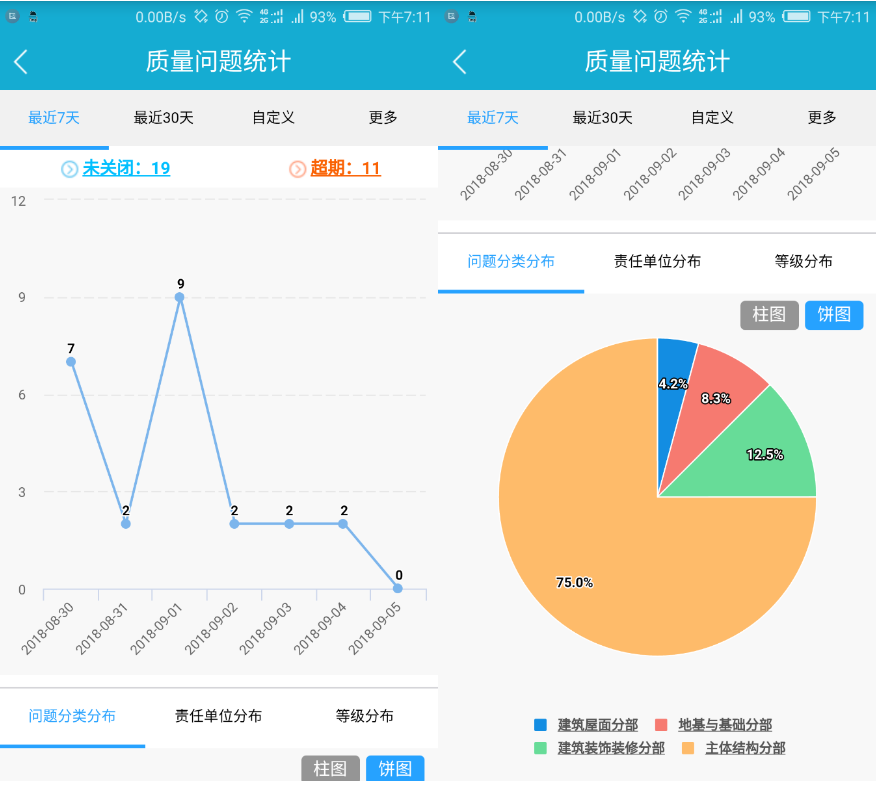Select 自定义 tab on left screen
This screenshot has height=787, width=876.
273,118
